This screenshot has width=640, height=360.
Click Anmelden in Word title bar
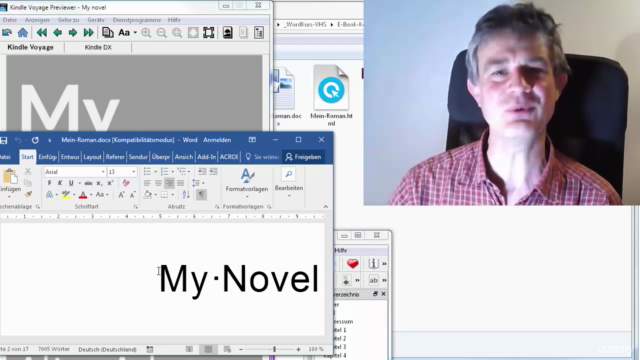click(217, 140)
